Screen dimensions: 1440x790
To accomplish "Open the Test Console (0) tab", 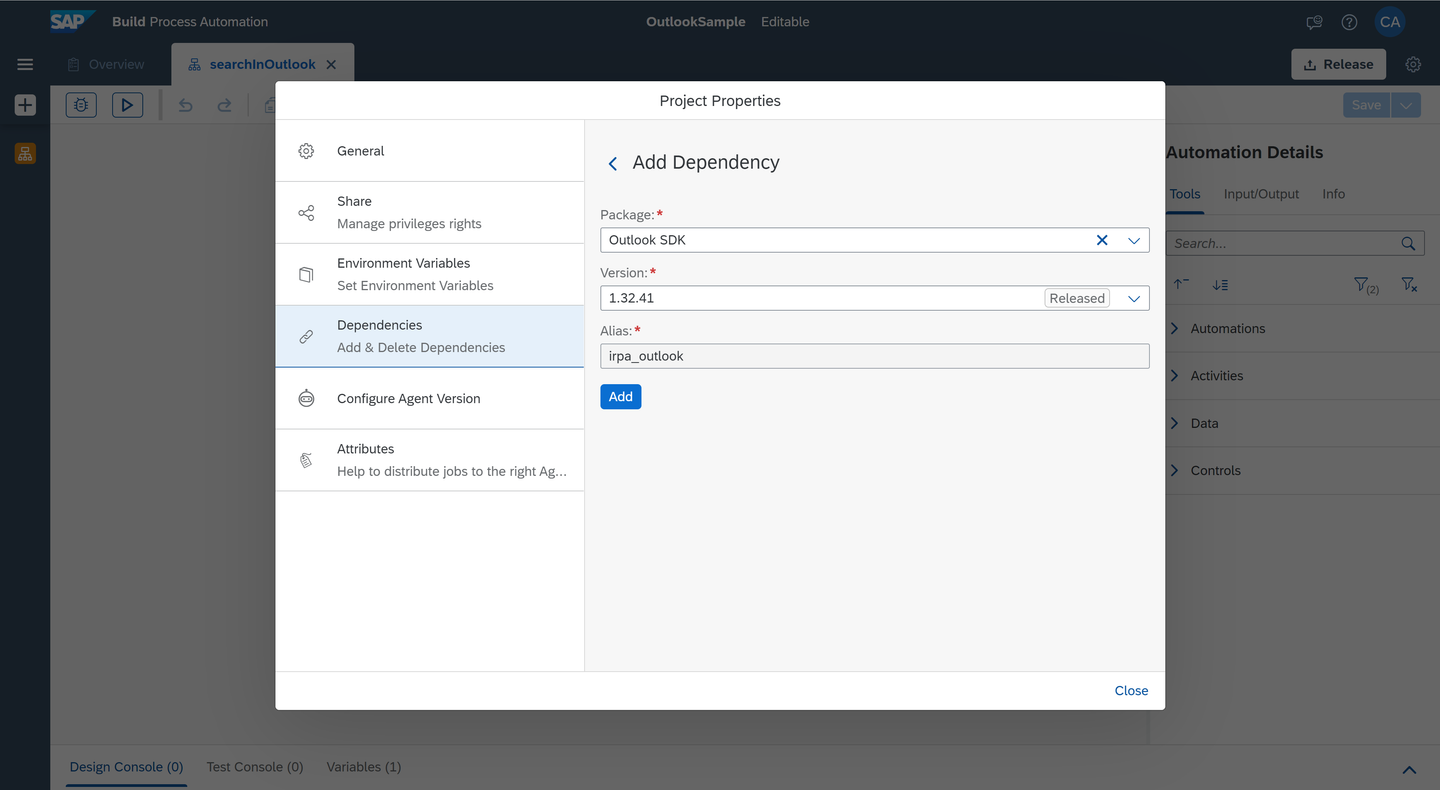I will click(x=255, y=767).
